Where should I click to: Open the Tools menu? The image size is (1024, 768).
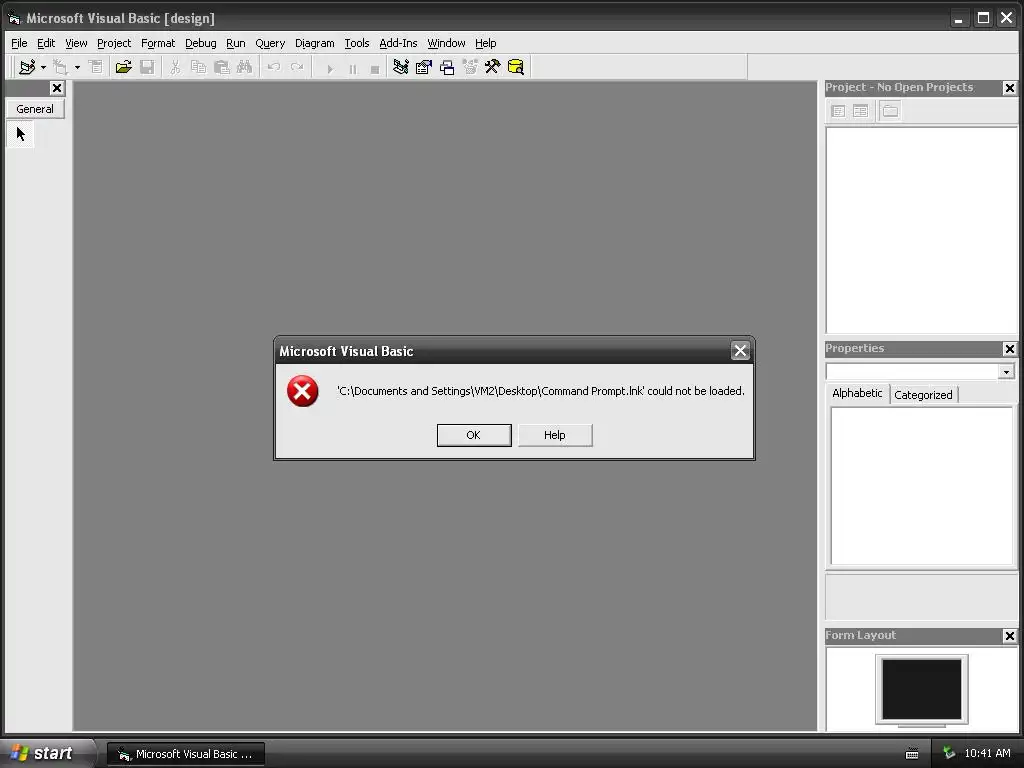(x=357, y=43)
